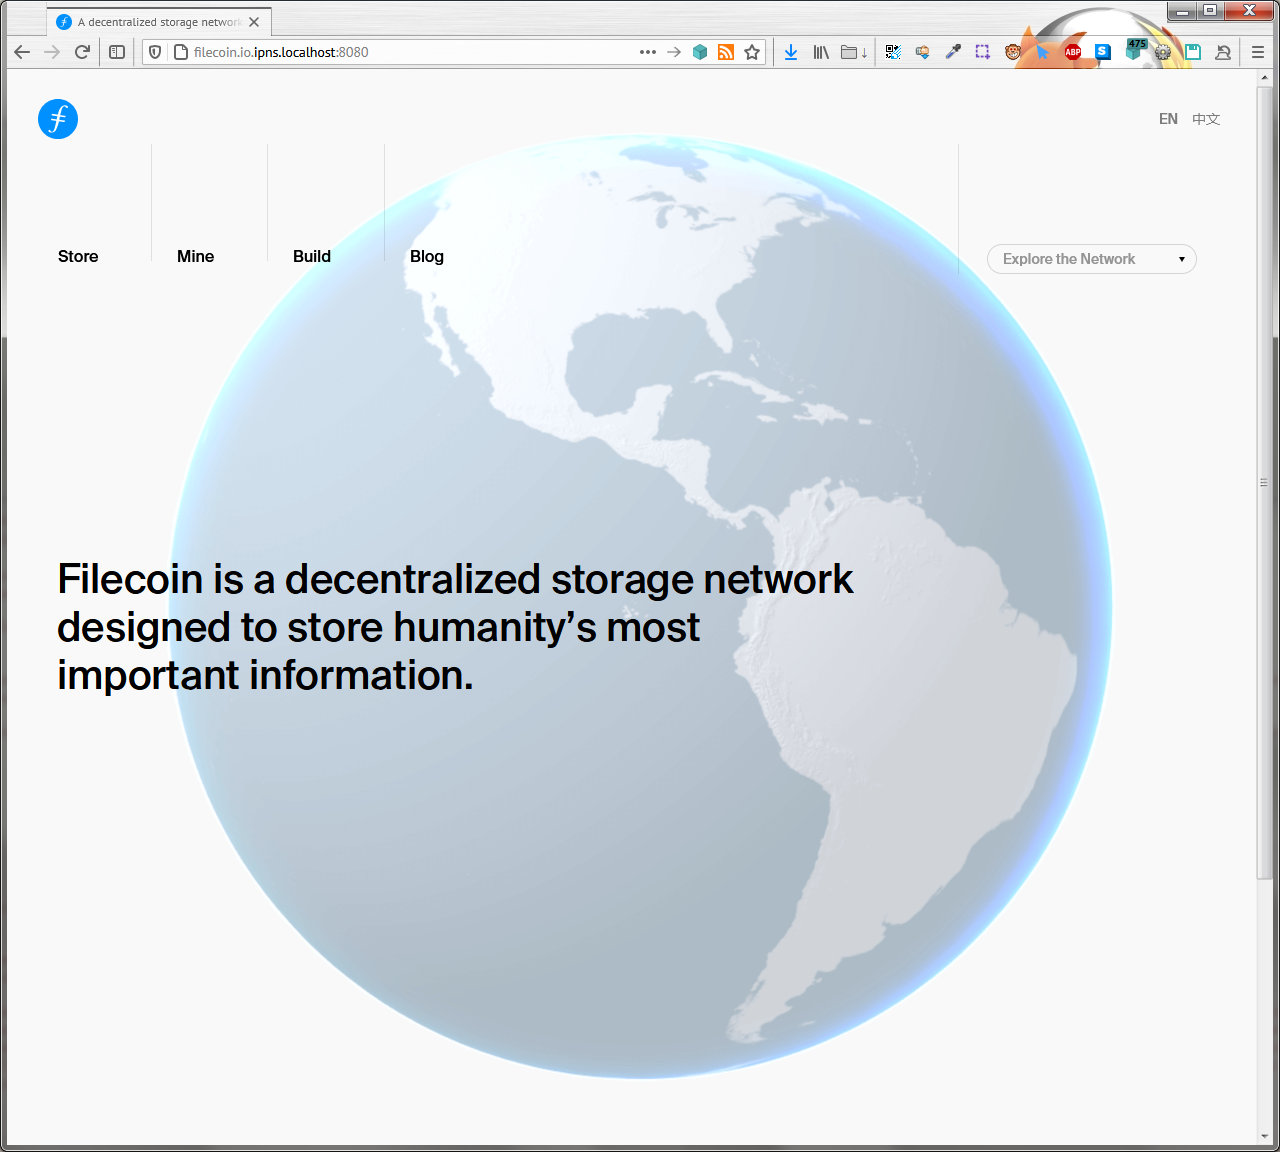The image size is (1280, 1152).
Task: Click the blue cursor arrow extension icon
Action: tap(1043, 52)
